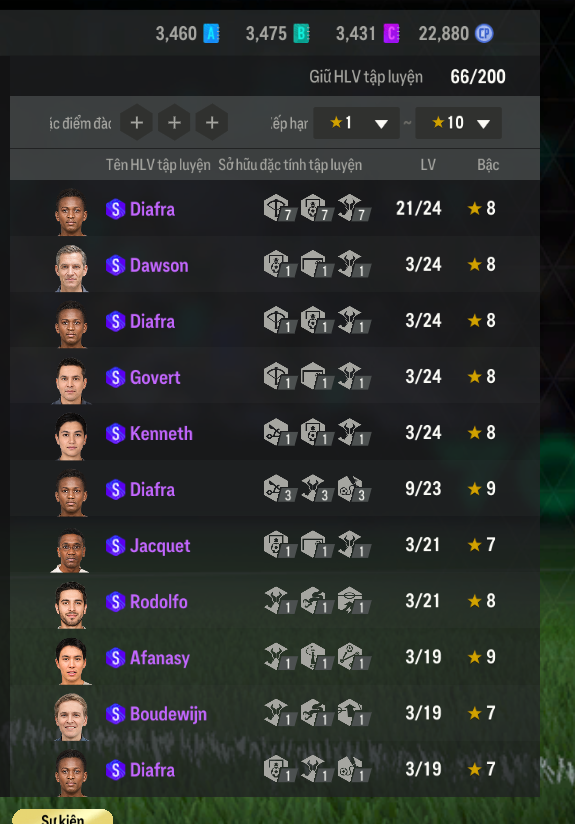Click the purple C training notebook icon
The height and width of the screenshot is (824, 575).
click(392, 34)
